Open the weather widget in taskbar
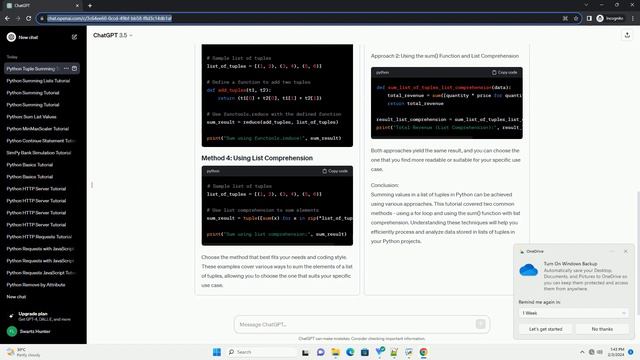Image resolution: width=640 pixels, height=360 pixels. (x=24, y=352)
